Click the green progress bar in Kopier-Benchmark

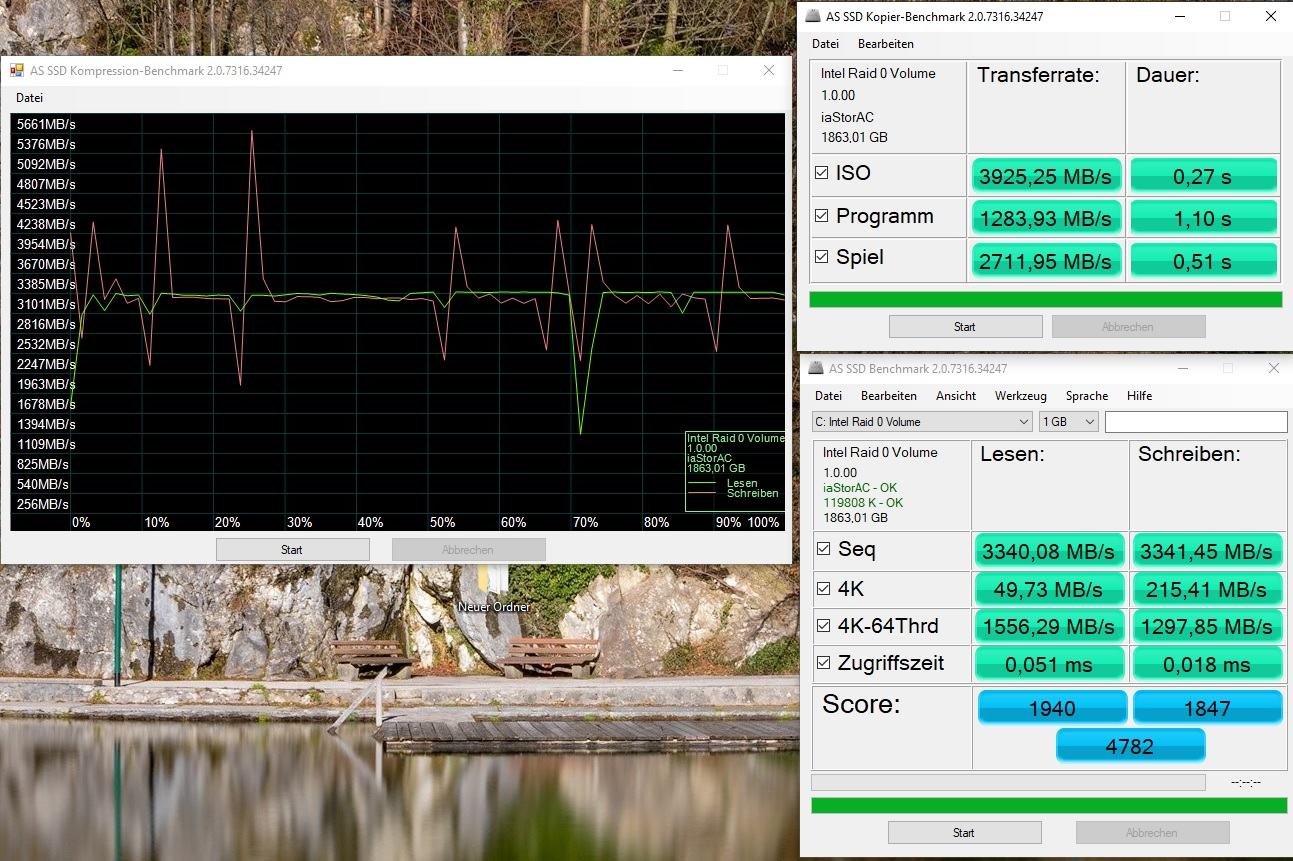pos(1046,299)
